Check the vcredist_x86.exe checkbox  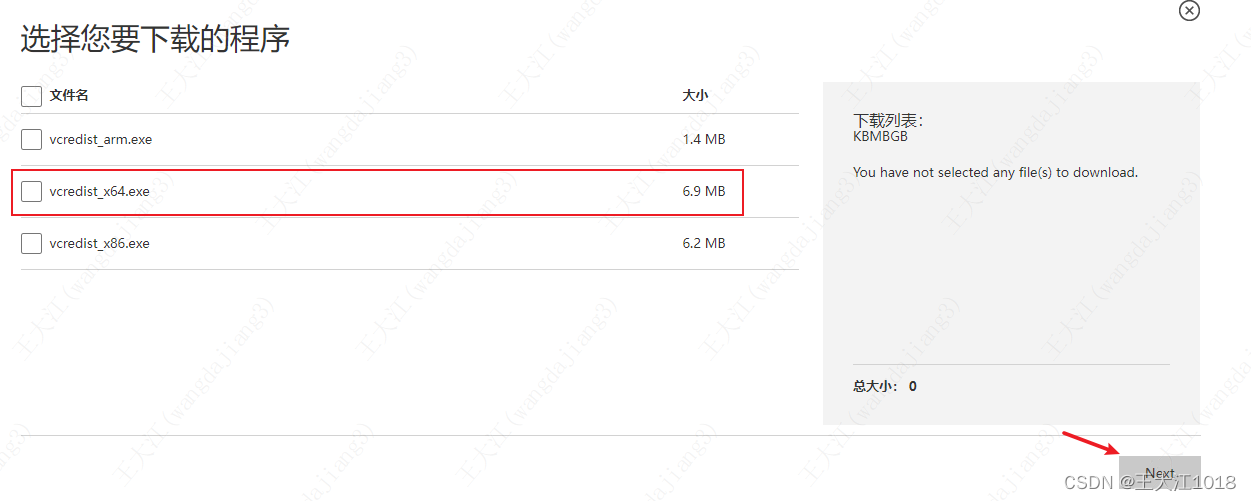pyautogui.click(x=31, y=243)
